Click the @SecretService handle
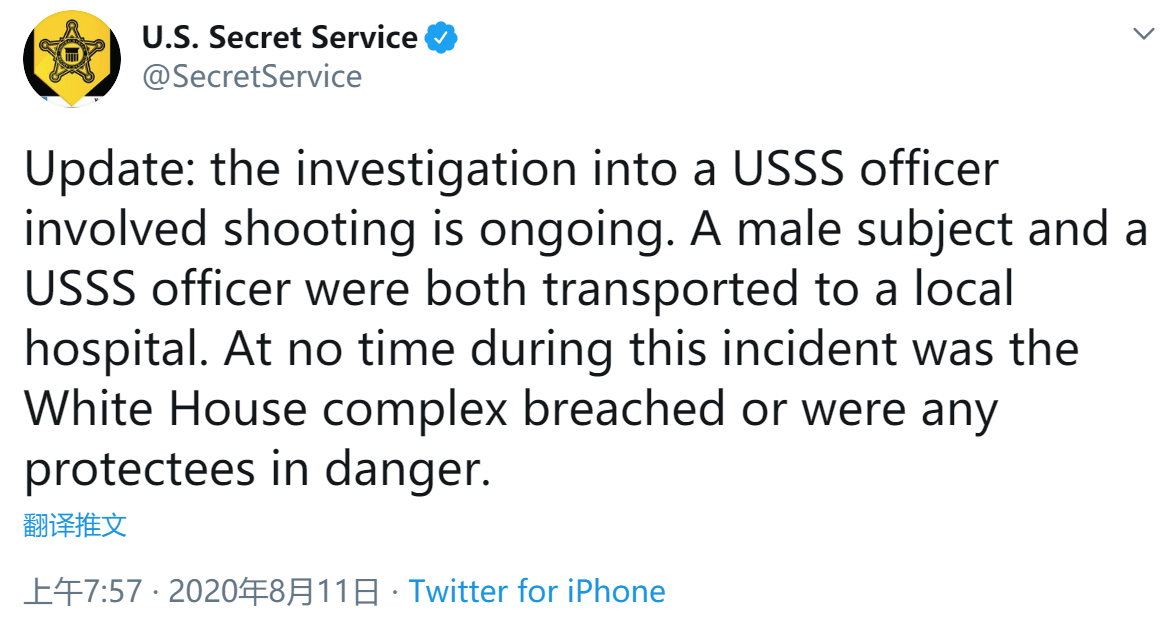The height and width of the screenshot is (630, 1176). point(252,76)
